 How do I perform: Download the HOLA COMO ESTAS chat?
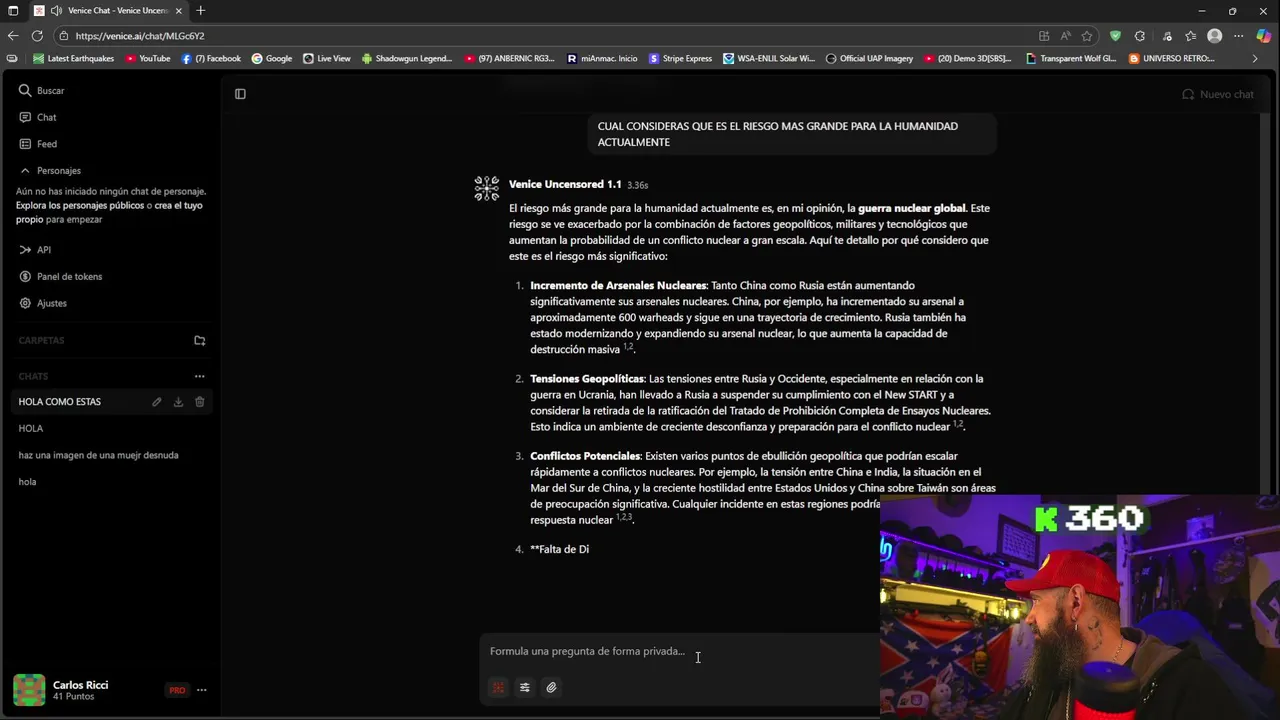tap(178, 402)
